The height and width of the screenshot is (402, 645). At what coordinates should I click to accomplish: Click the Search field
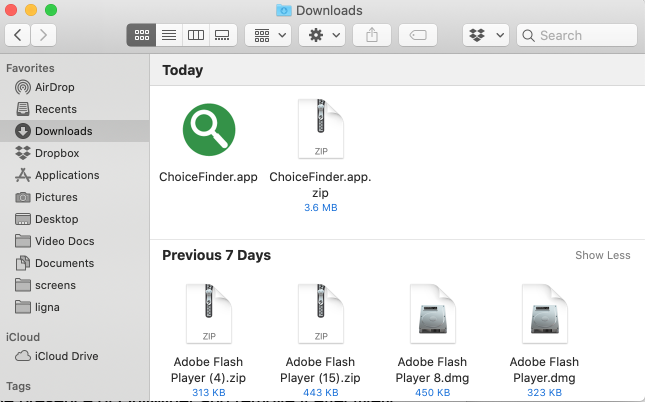coord(585,35)
